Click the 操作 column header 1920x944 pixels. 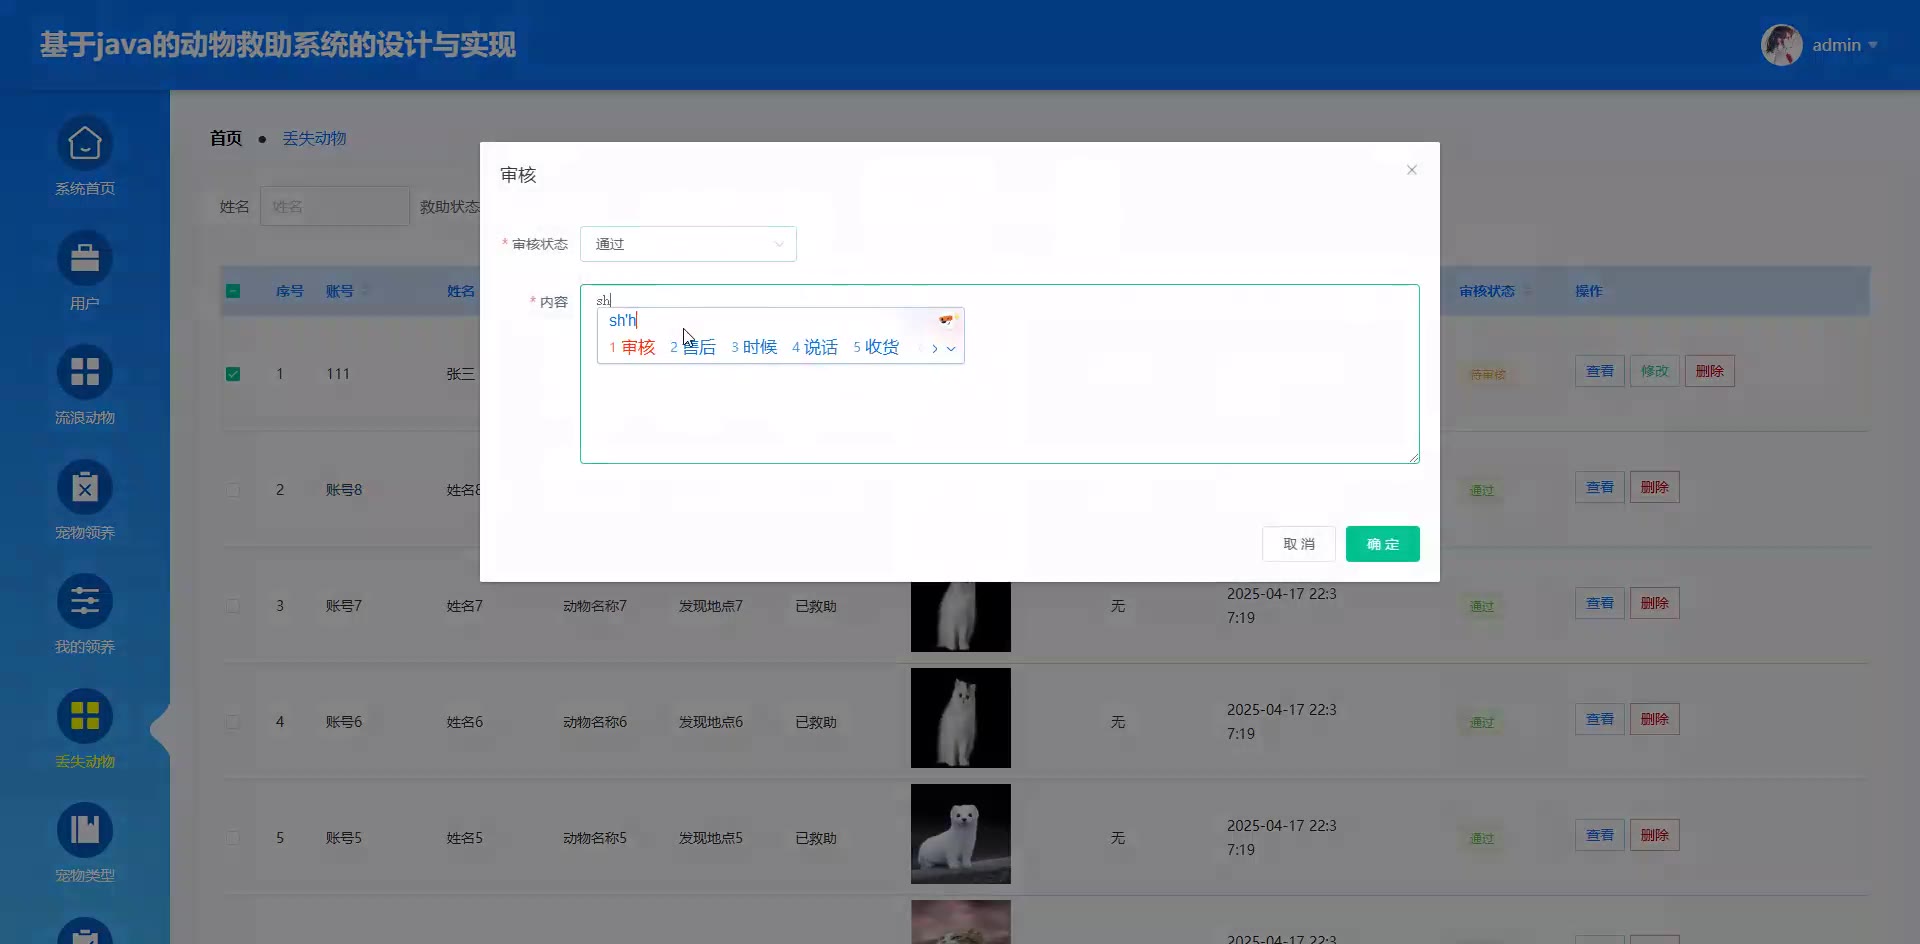(1589, 291)
